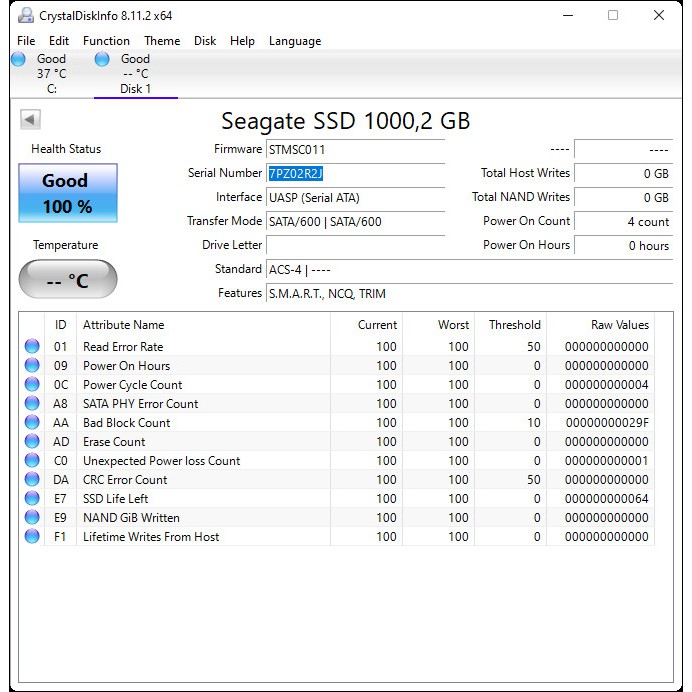692x692 pixels.
Task: Click status orb of Lifetime Writes From Host row
Action: 32,536
